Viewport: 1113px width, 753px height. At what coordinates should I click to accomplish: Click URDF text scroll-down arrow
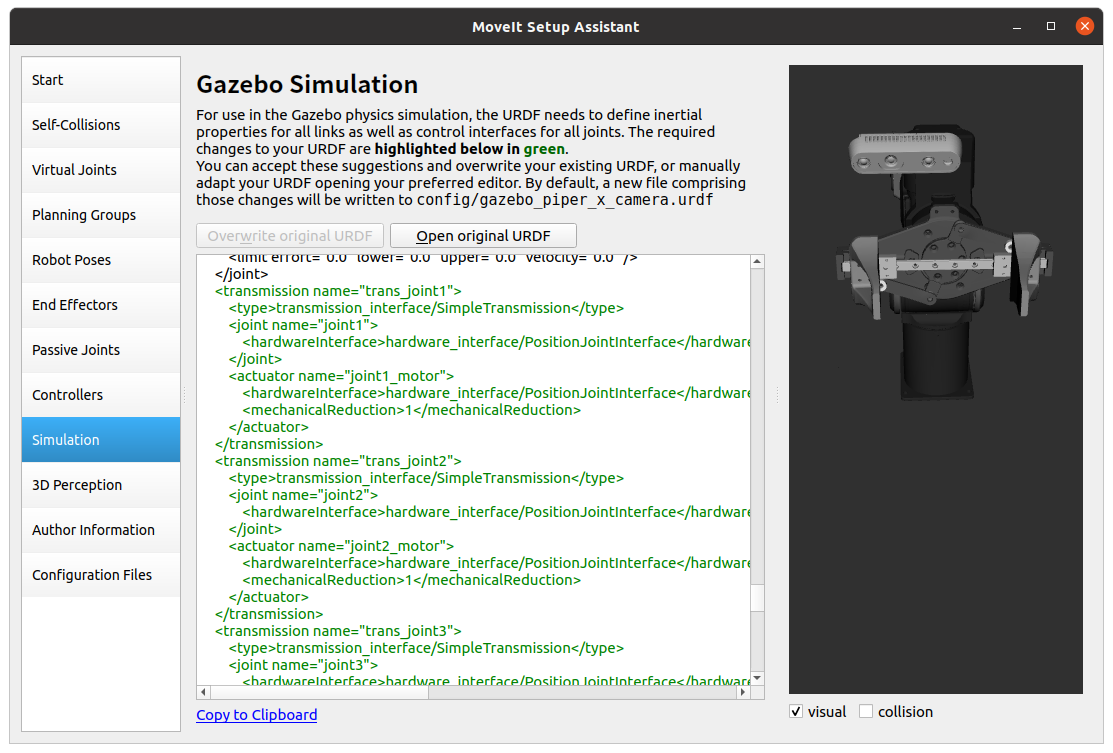[757, 678]
